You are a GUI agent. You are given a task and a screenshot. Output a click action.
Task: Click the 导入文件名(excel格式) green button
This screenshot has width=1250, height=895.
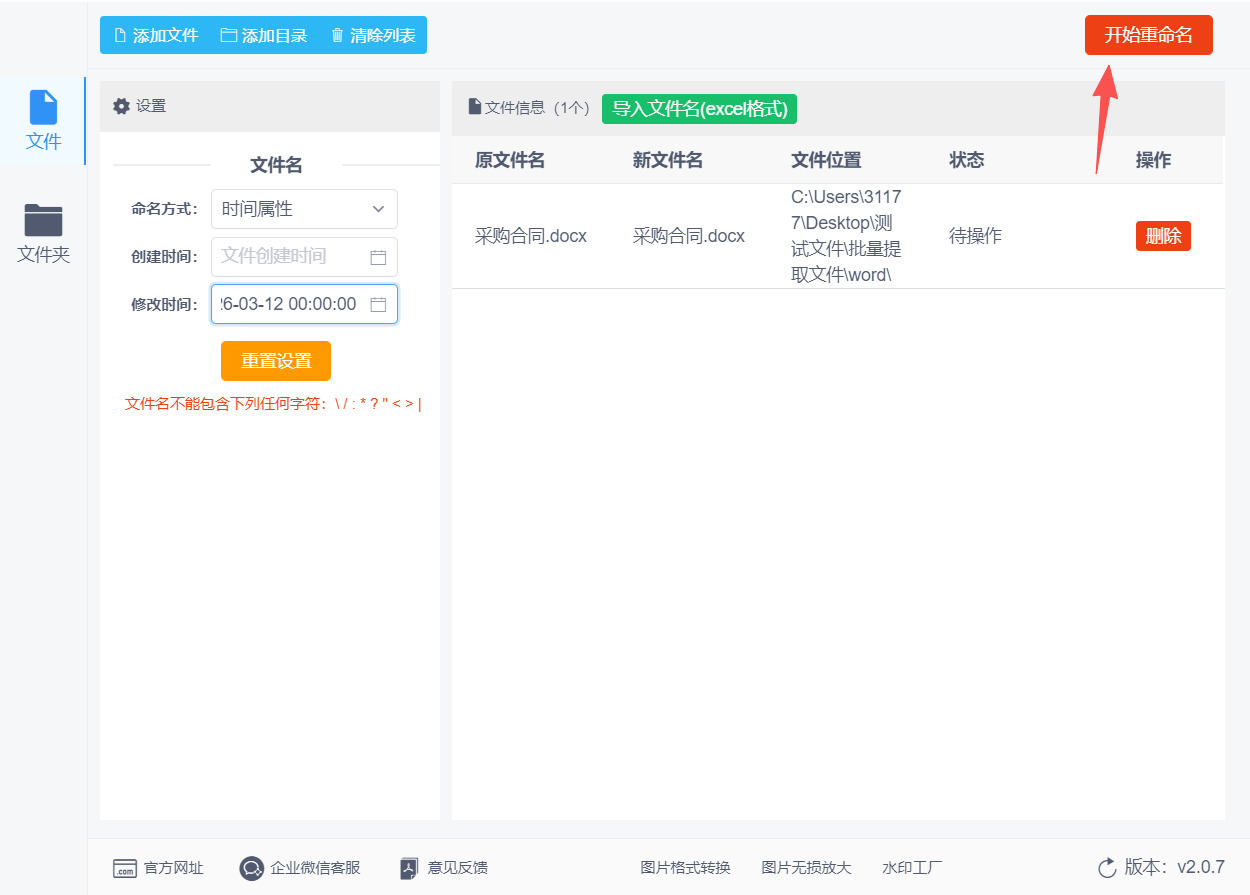[x=698, y=107]
